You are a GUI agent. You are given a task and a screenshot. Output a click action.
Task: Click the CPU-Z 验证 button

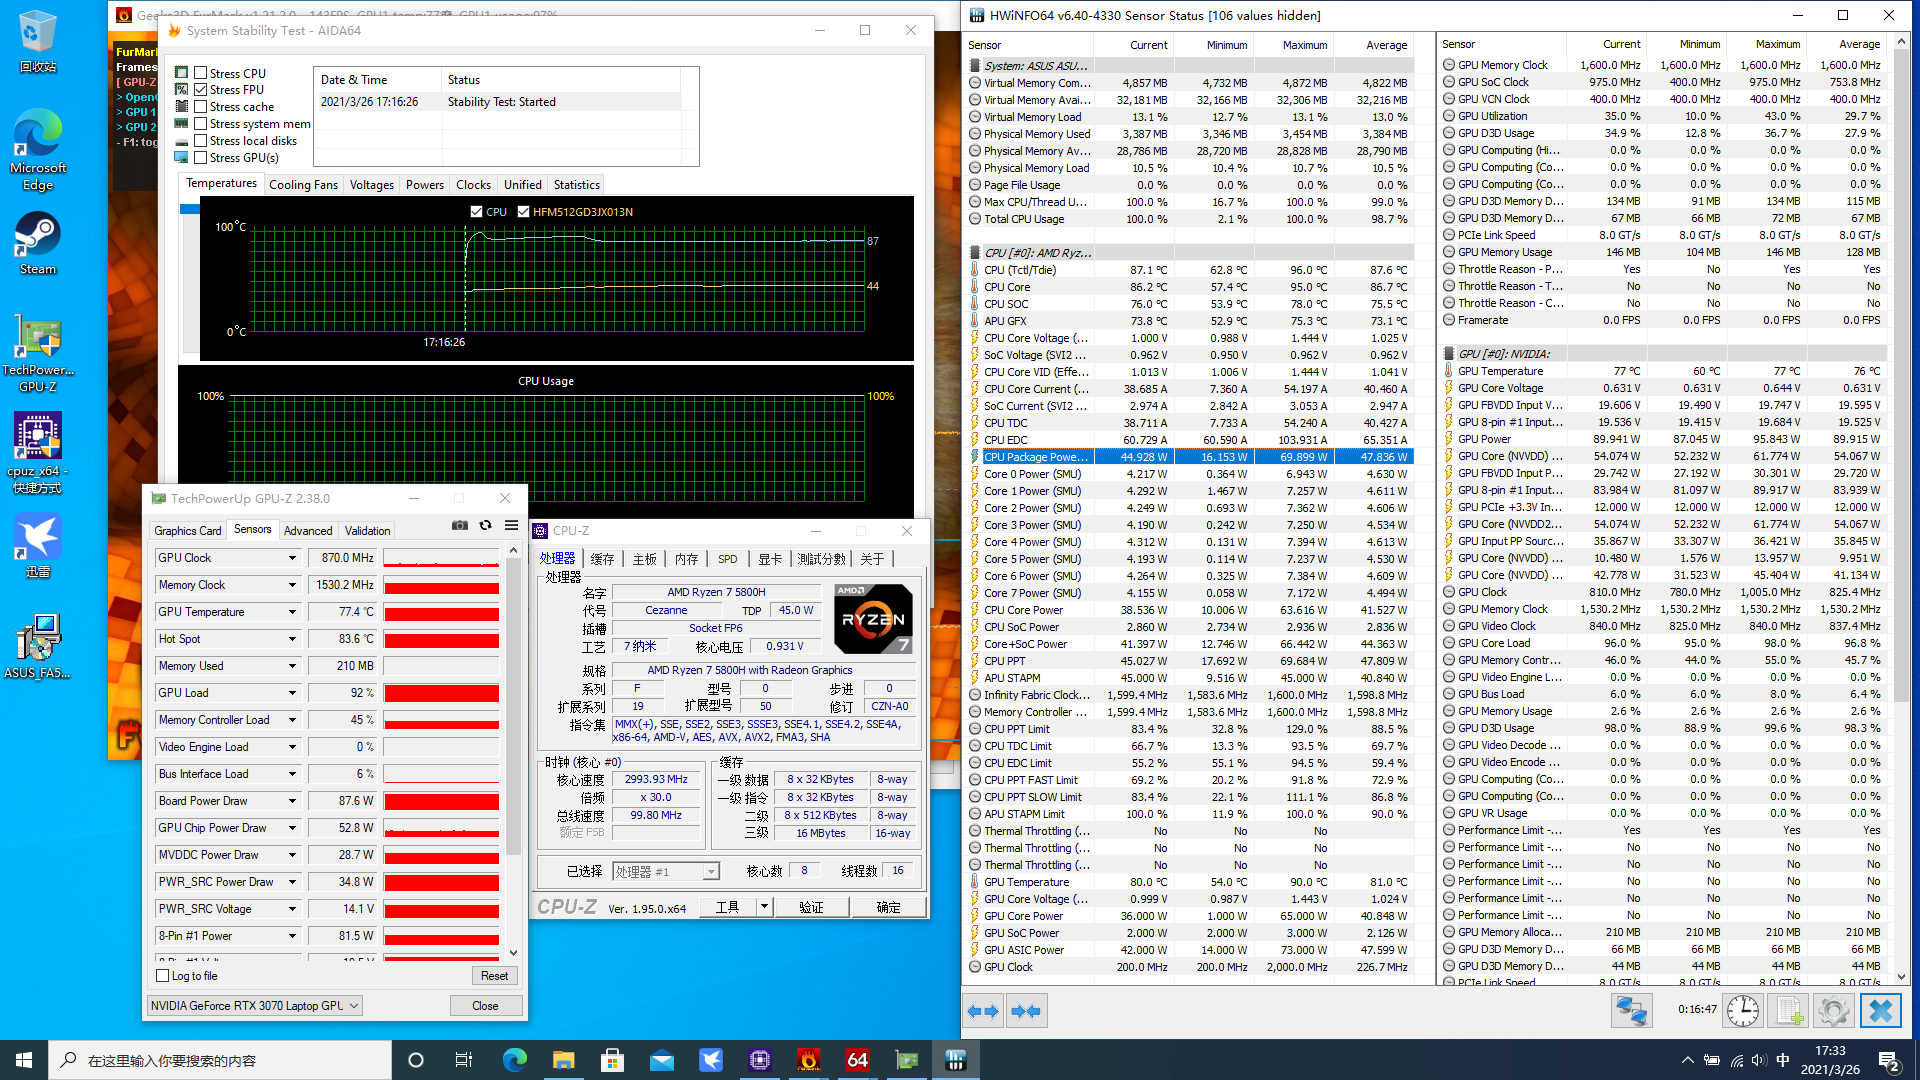[x=811, y=907]
